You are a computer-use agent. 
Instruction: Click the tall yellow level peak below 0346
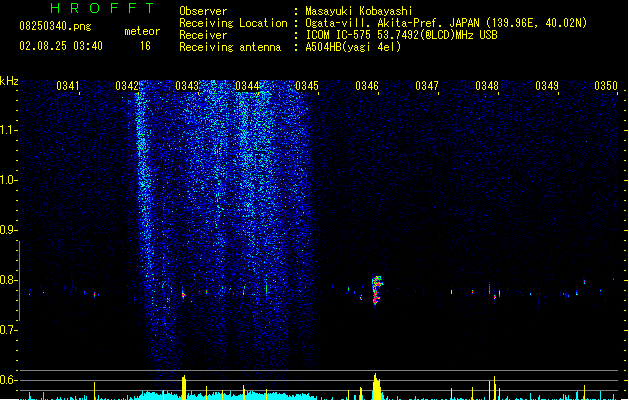coord(376,386)
